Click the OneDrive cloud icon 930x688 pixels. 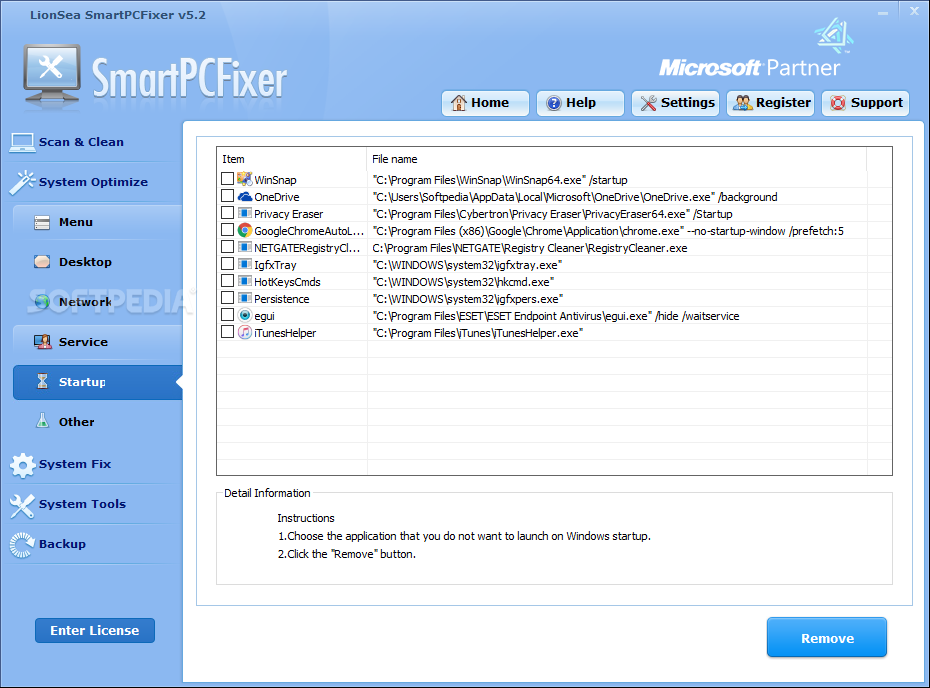pos(244,196)
